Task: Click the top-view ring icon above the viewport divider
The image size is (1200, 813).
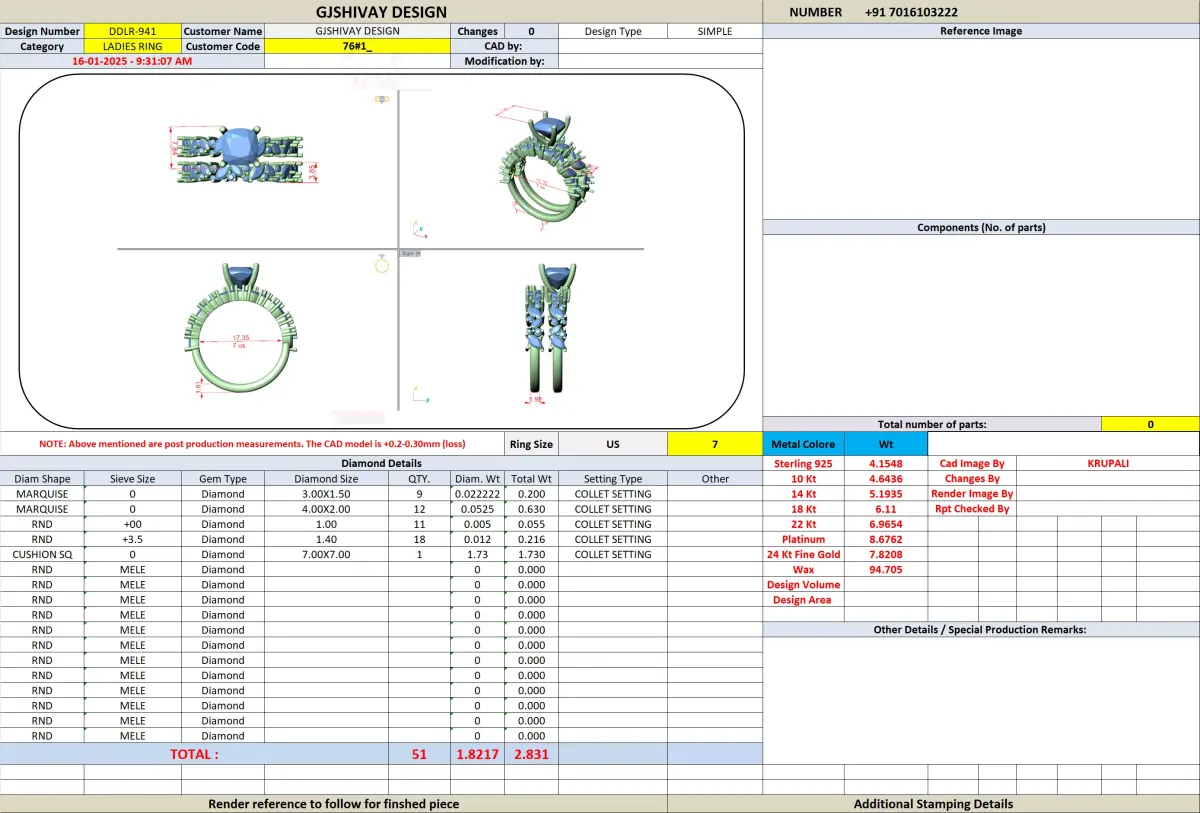Action: pyautogui.click(x=381, y=99)
